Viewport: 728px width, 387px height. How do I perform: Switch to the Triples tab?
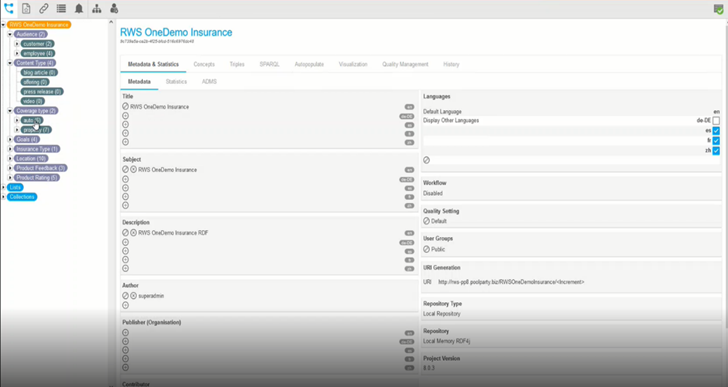[237, 64]
